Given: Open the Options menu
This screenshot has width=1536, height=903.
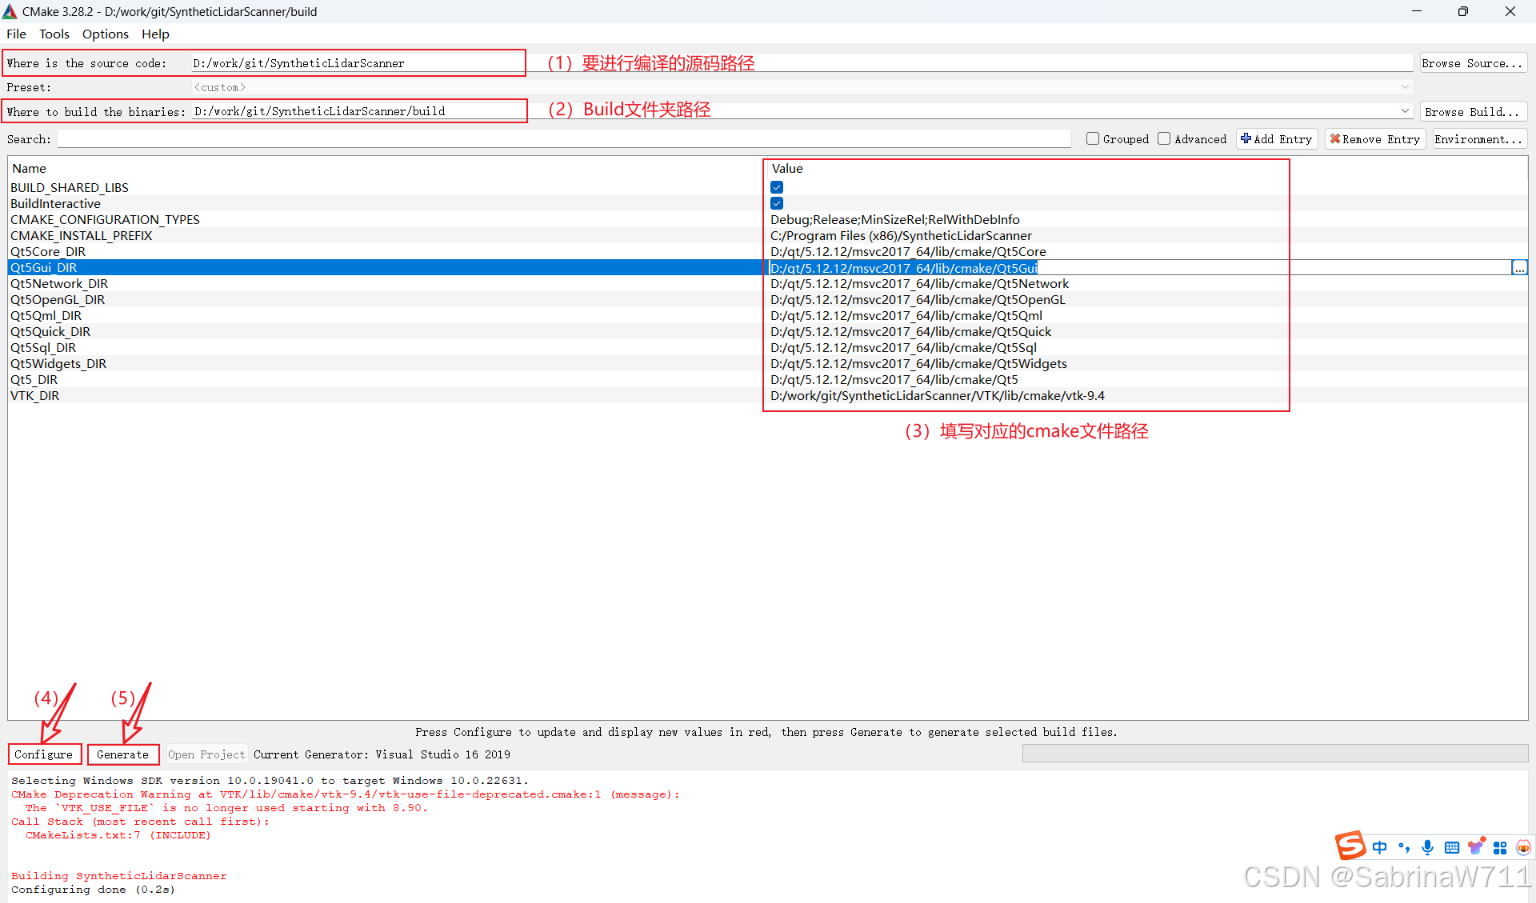Looking at the screenshot, I should point(105,33).
